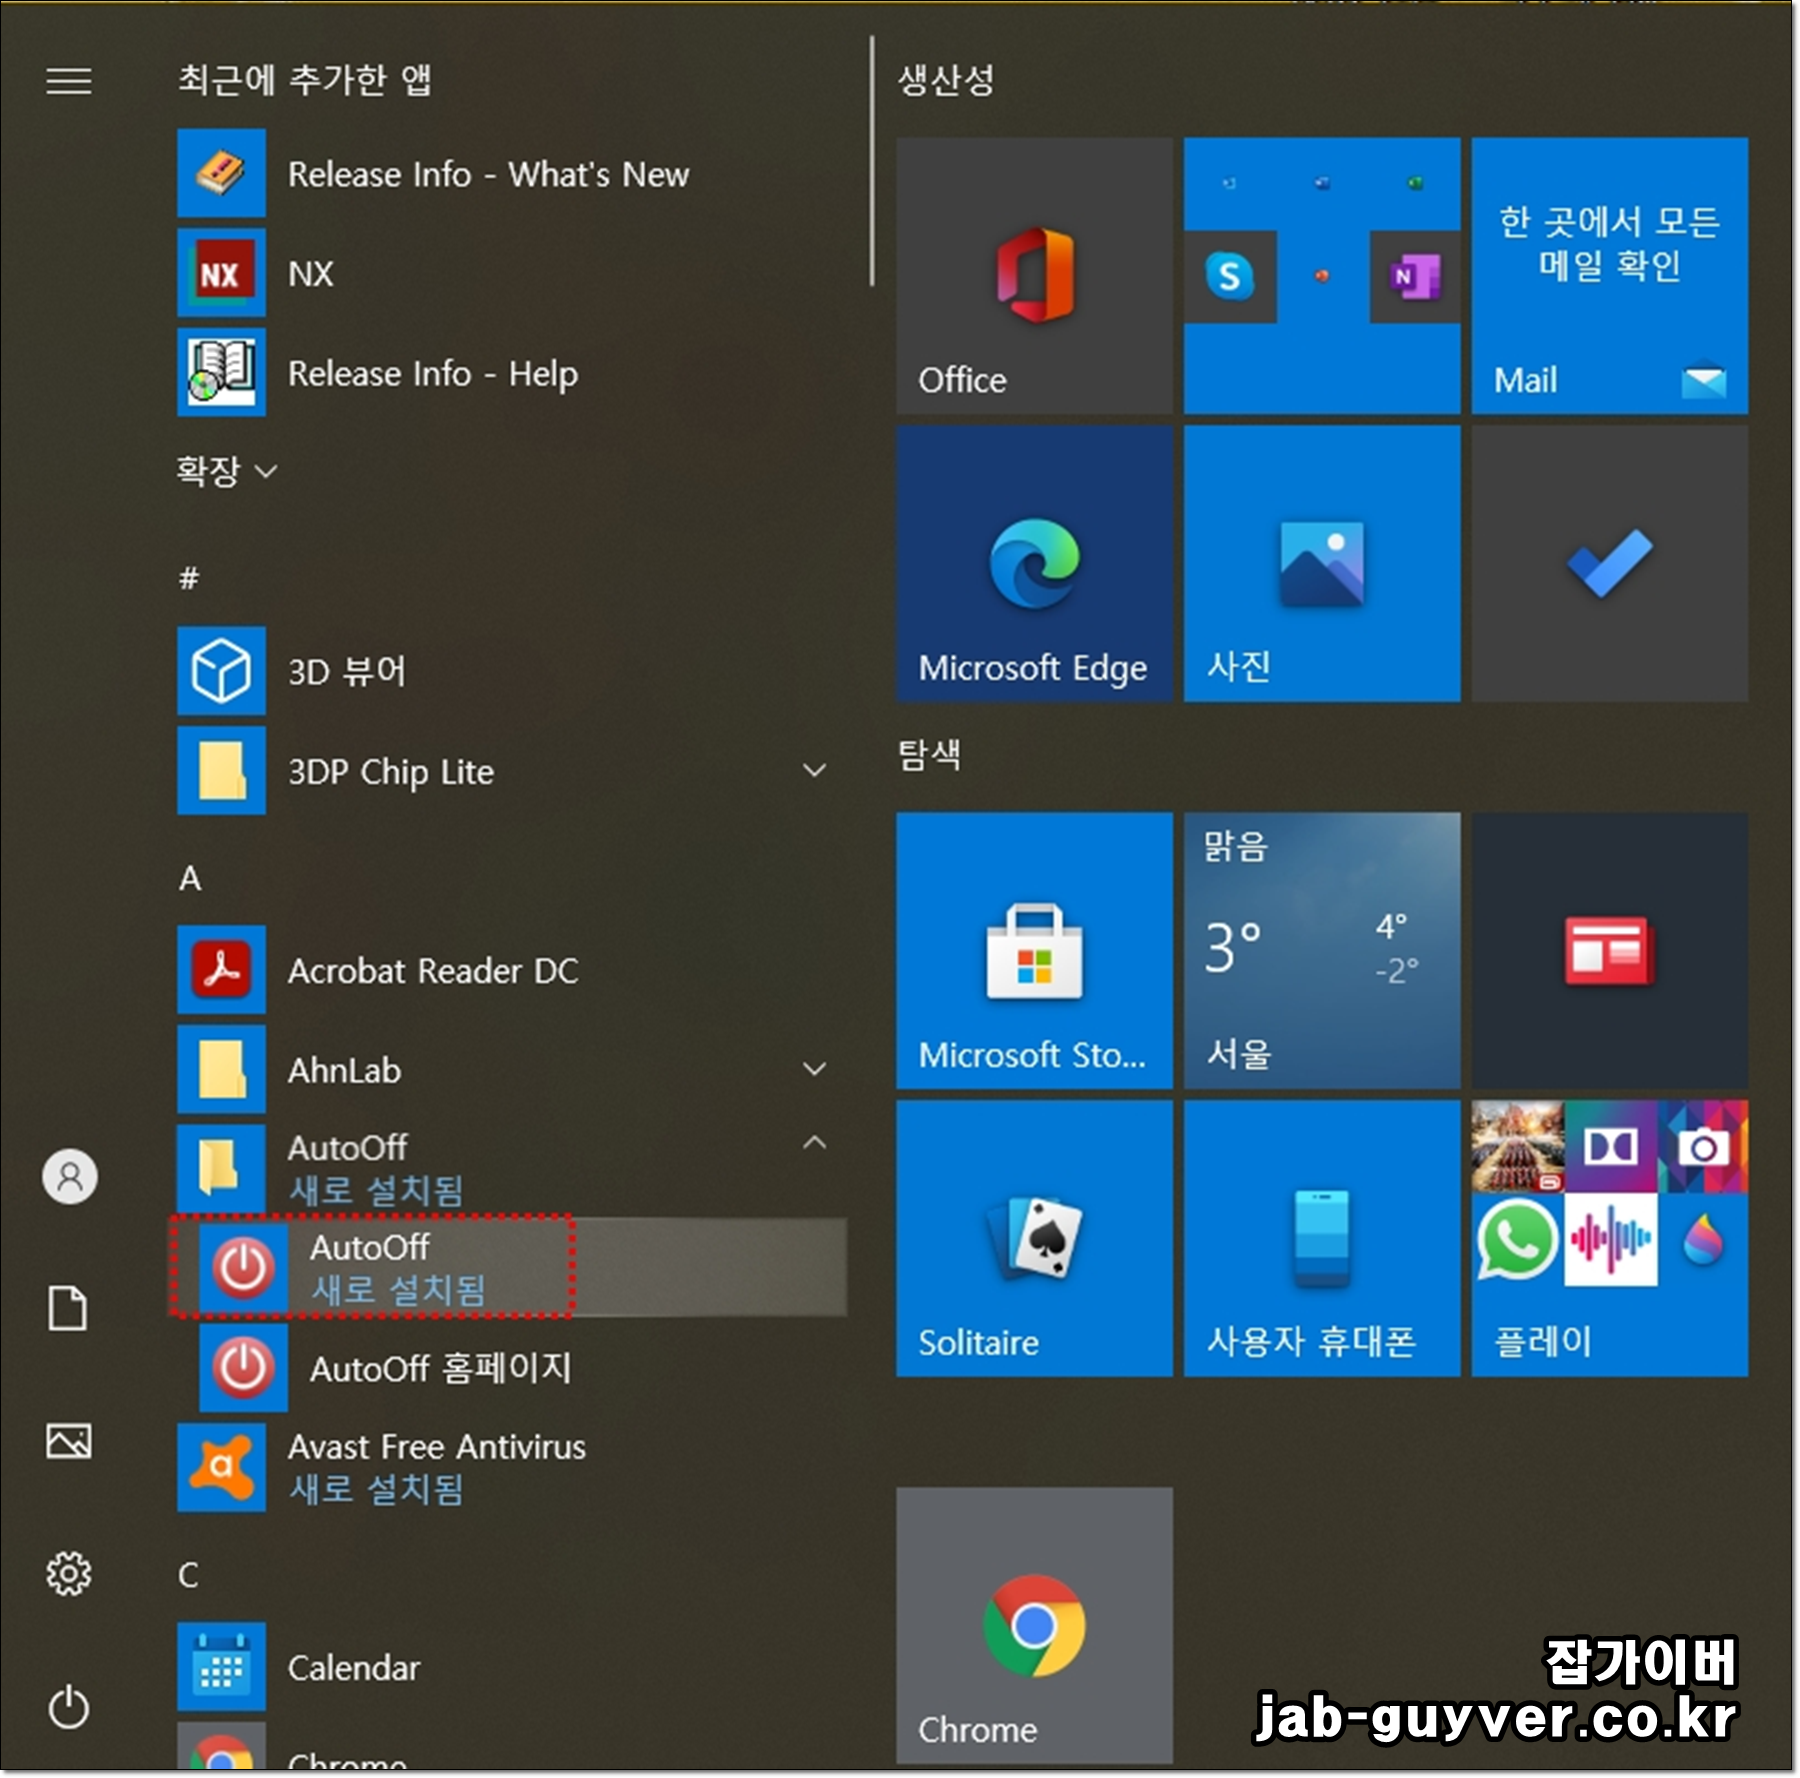1800x1778 pixels.
Task: Open the hamburger menu at top left
Action: pyautogui.click(x=69, y=80)
